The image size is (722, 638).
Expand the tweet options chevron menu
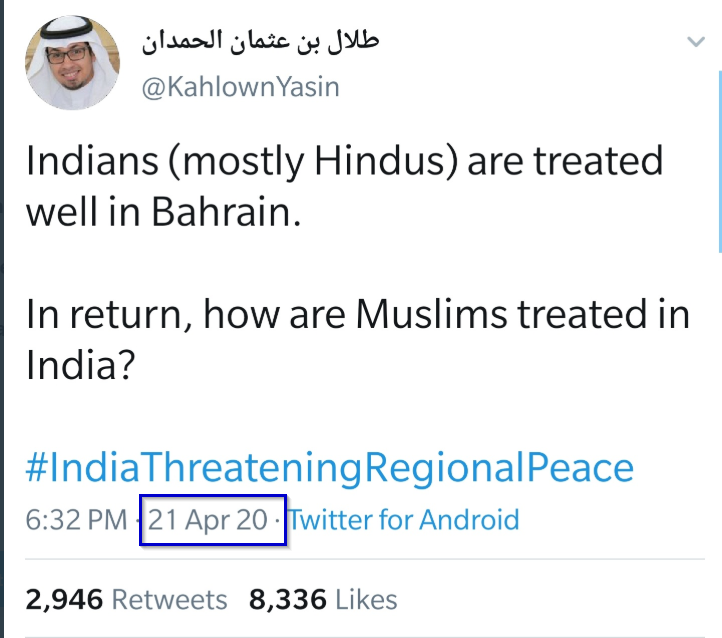(x=695, y=42)
